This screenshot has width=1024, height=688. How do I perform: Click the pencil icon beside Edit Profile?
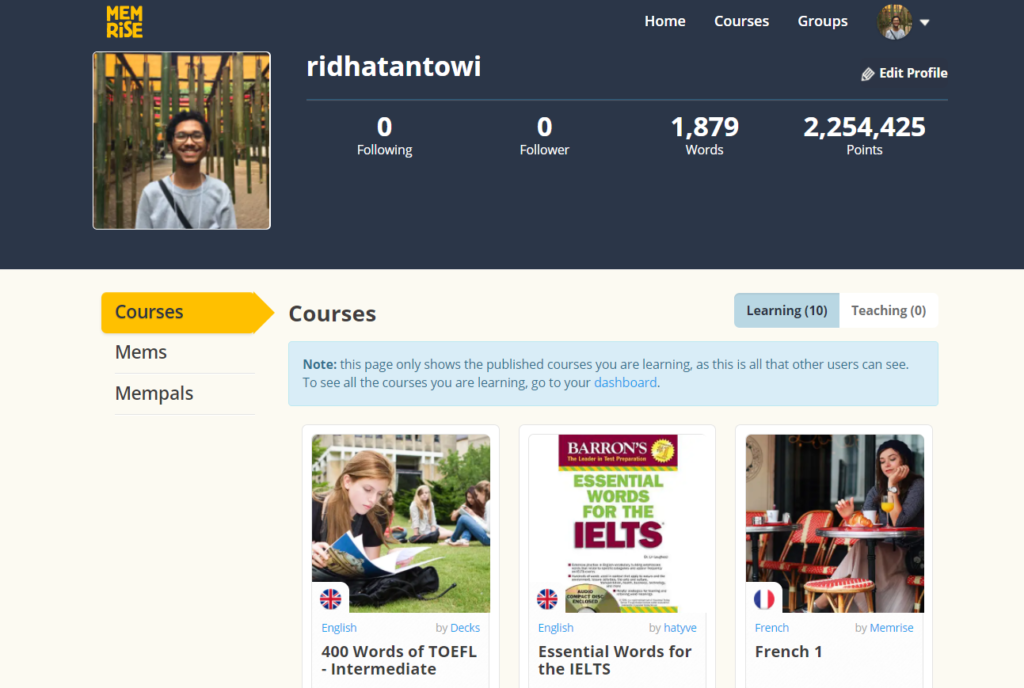868,74
